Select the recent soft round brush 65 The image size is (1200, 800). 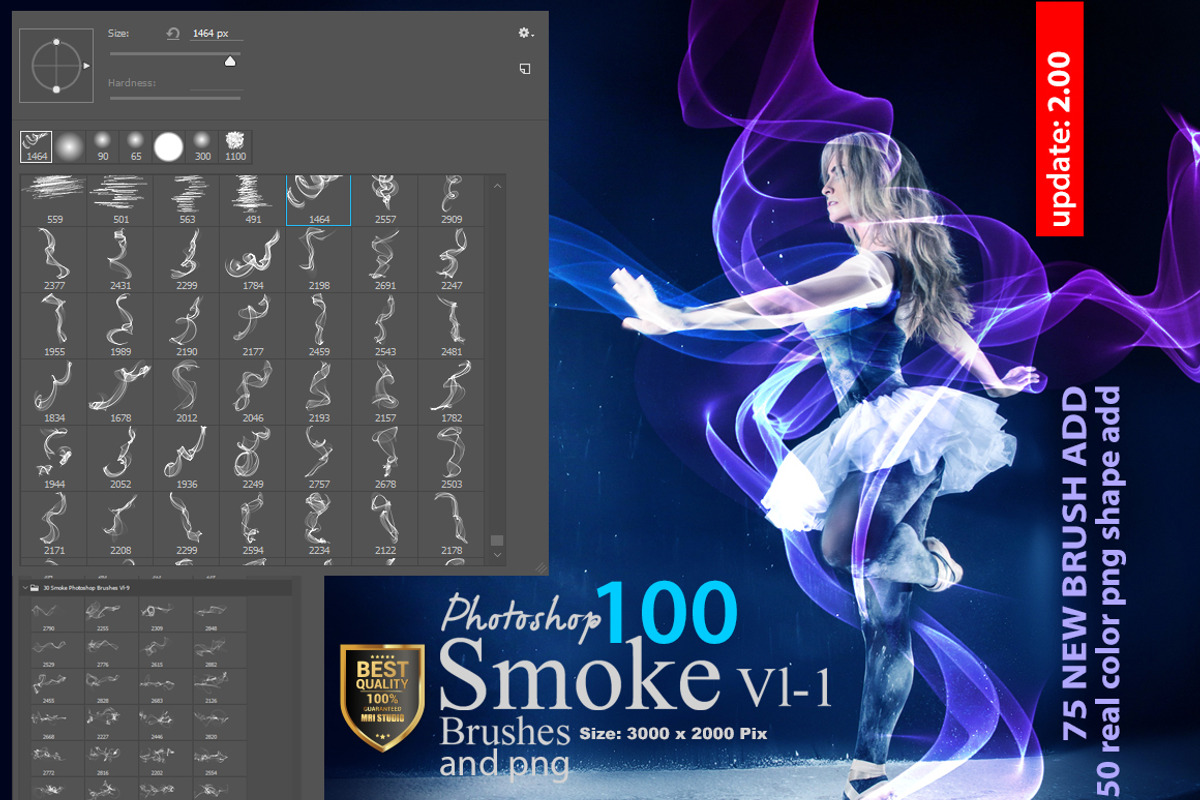click(136, 147)
